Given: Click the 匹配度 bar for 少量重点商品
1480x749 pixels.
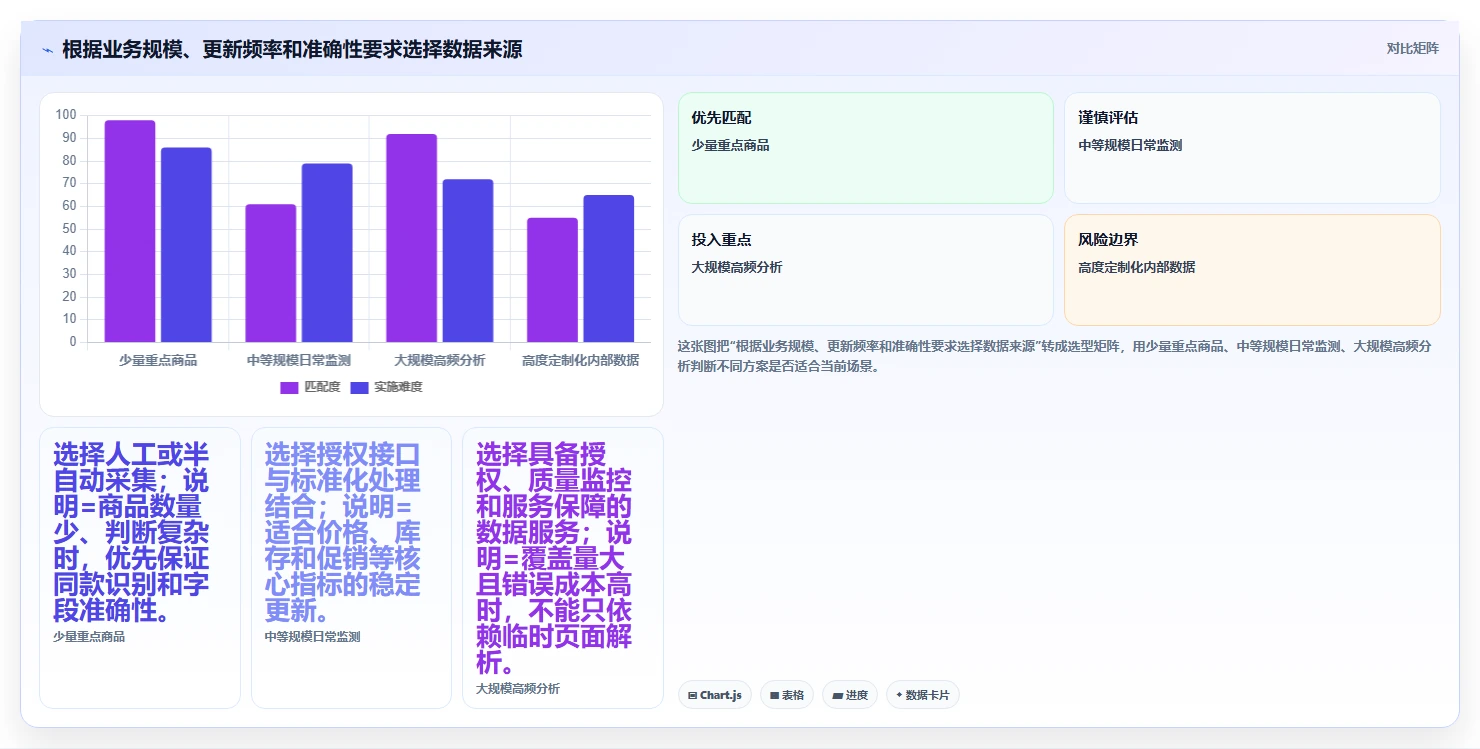Looking at the screenshot, I should coord(130,231).
